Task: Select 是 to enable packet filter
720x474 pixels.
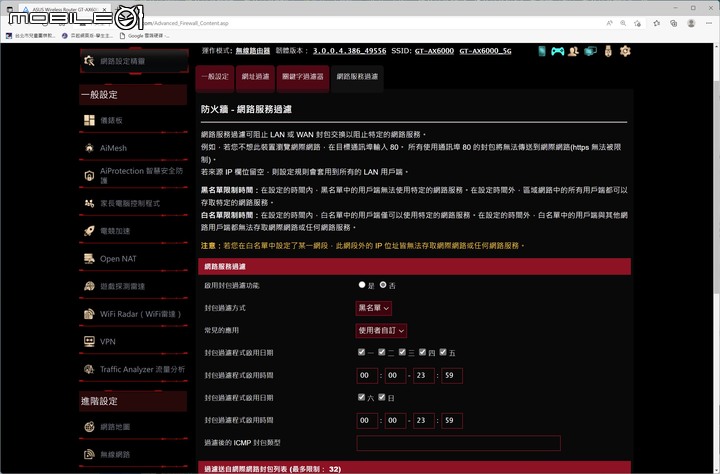Action: (362, 285)
